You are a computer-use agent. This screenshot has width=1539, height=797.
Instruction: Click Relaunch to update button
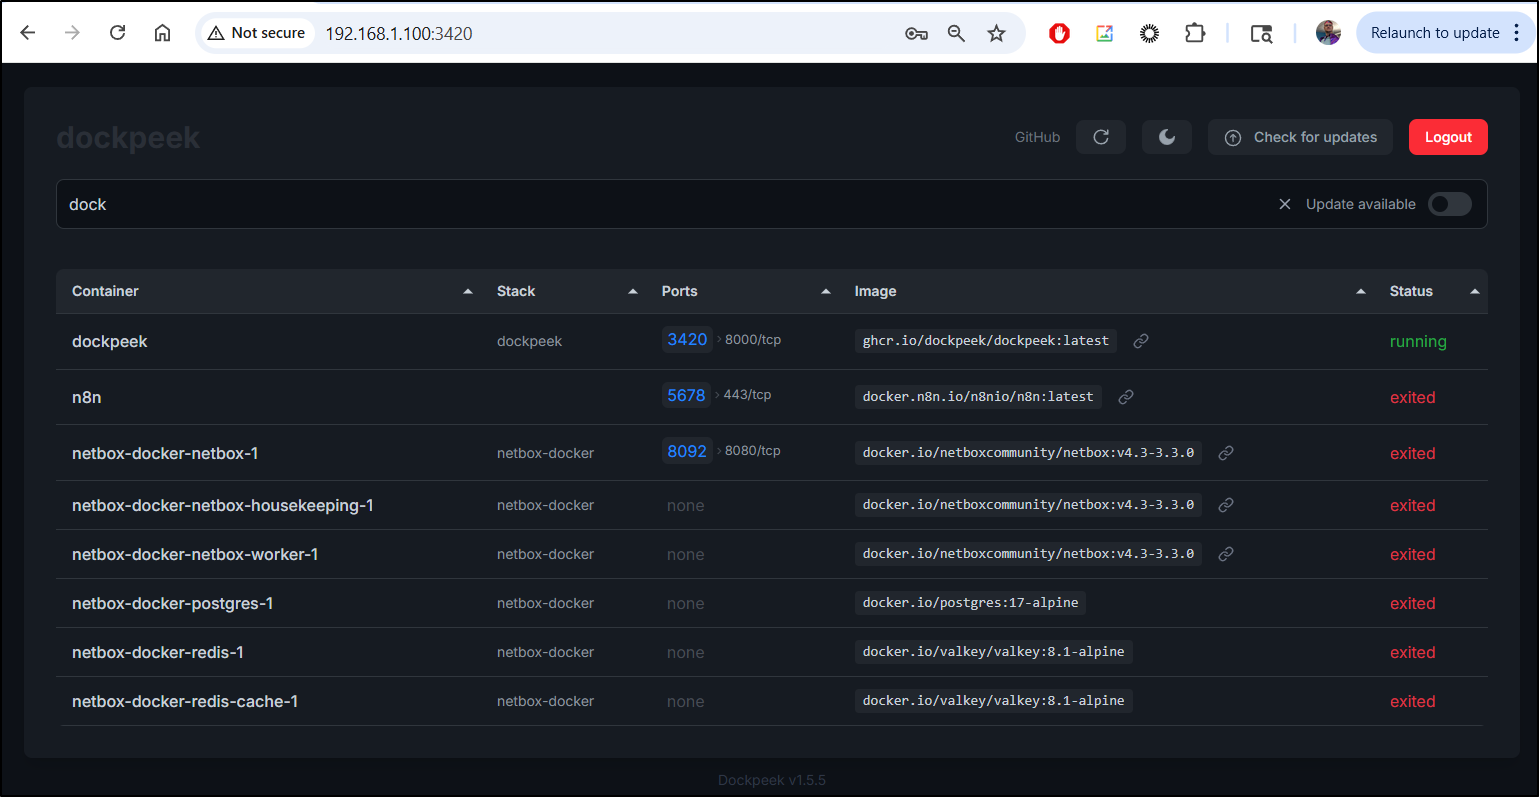coord(1435,33)
